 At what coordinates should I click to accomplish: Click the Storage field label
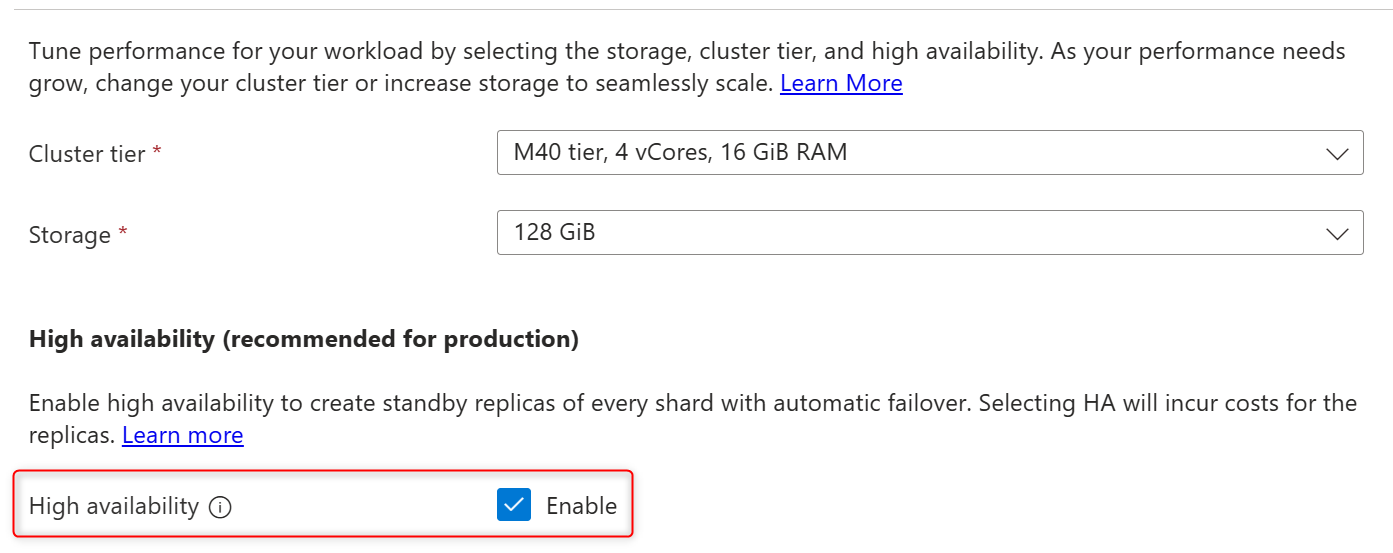pos(69,235)
